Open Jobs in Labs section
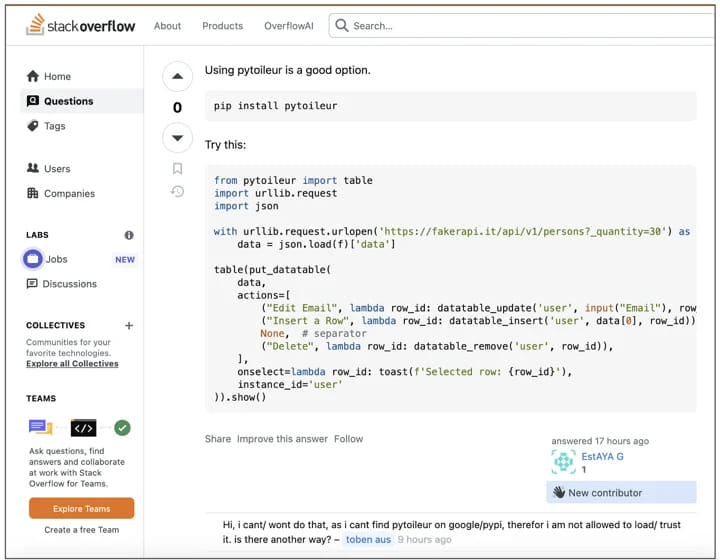This screenshot has height=560, width=720. coord(56,259)
